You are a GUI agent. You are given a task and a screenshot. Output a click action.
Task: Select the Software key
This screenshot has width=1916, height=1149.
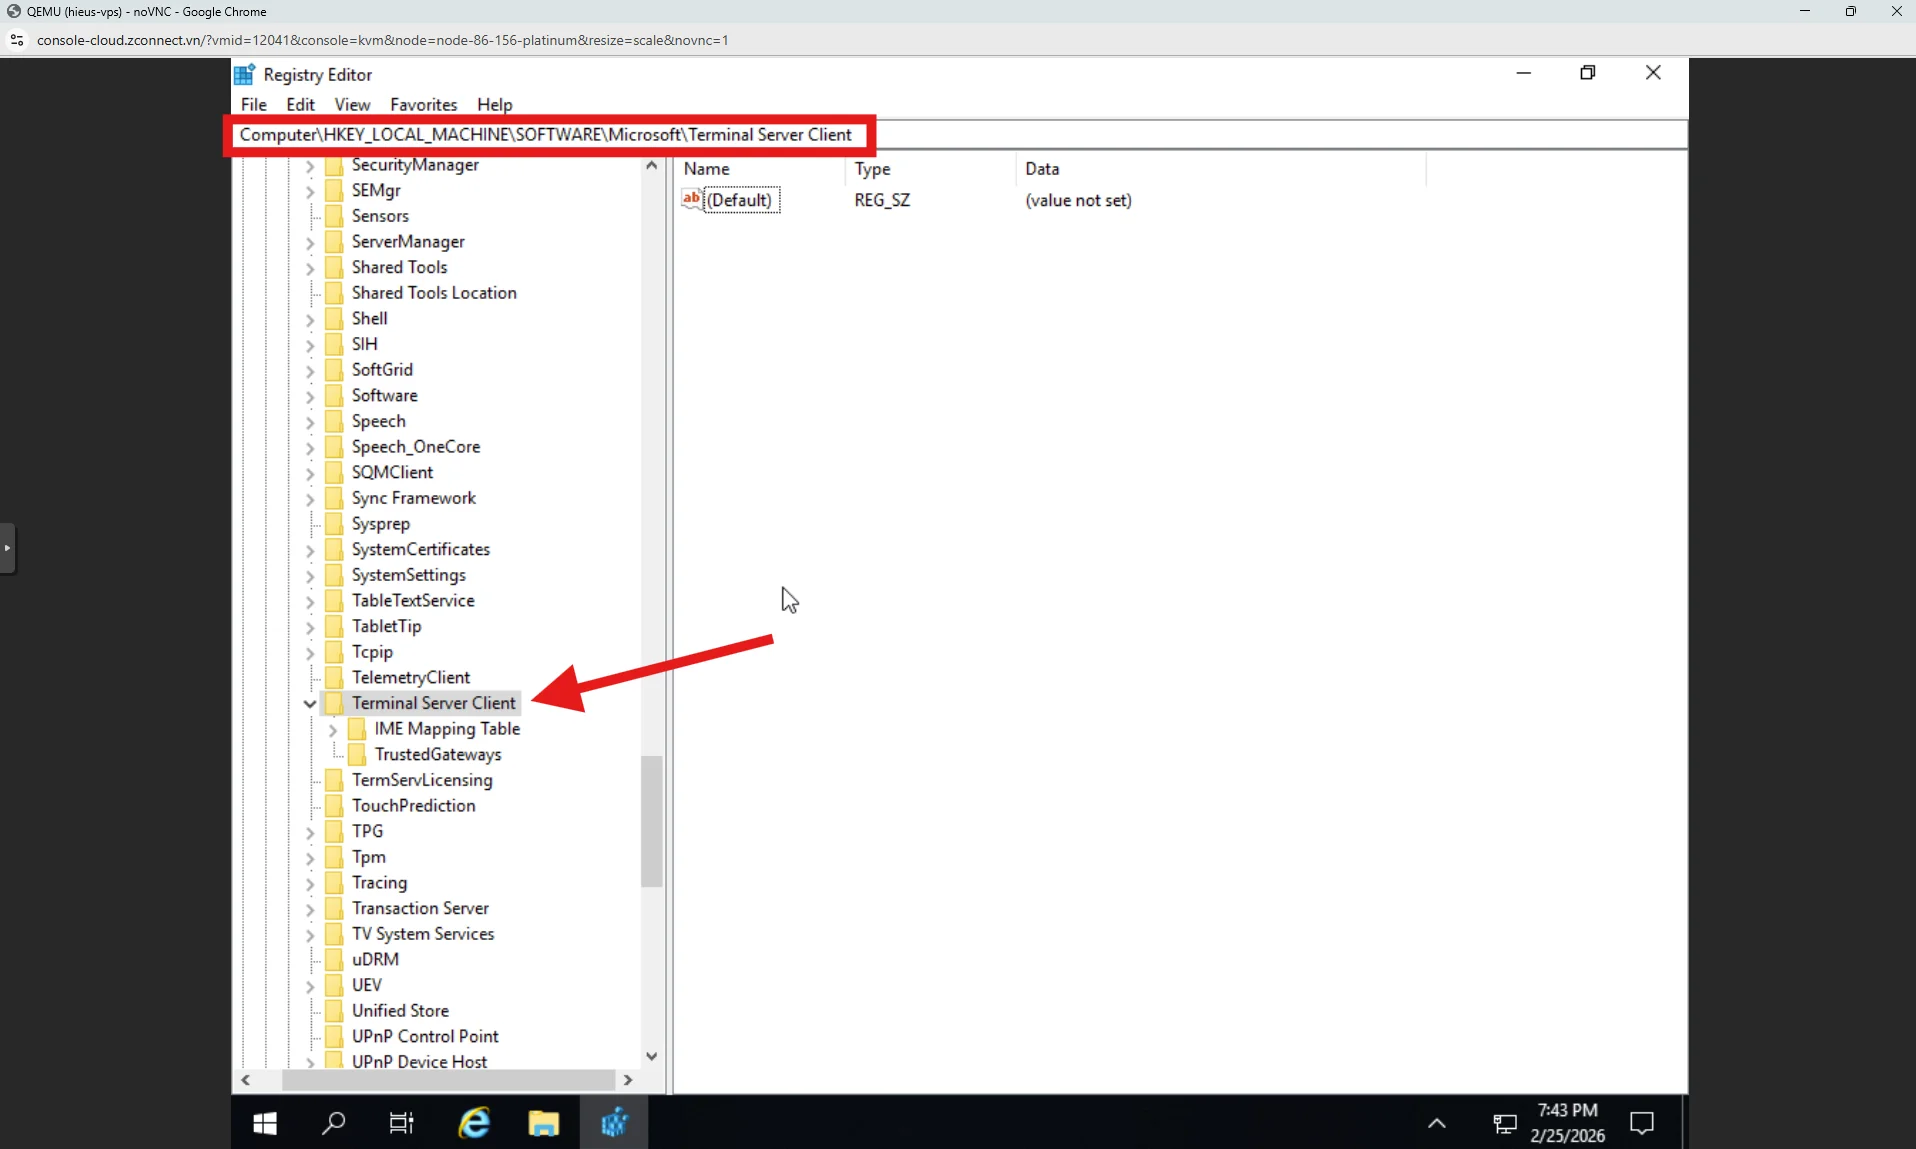click(384, 395)
